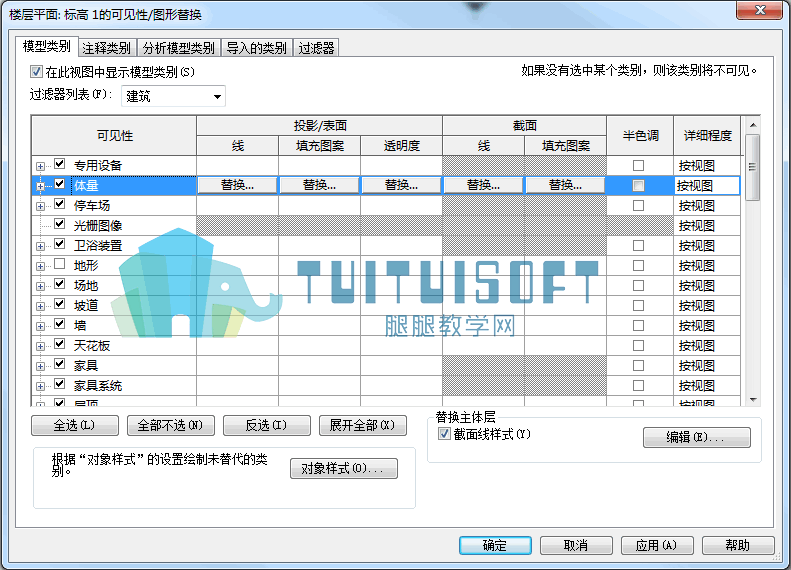The image size is (791, 570).
Task: Click the 编辑 button for host layers
Action: pyautogui.click(x=697, y=437)
